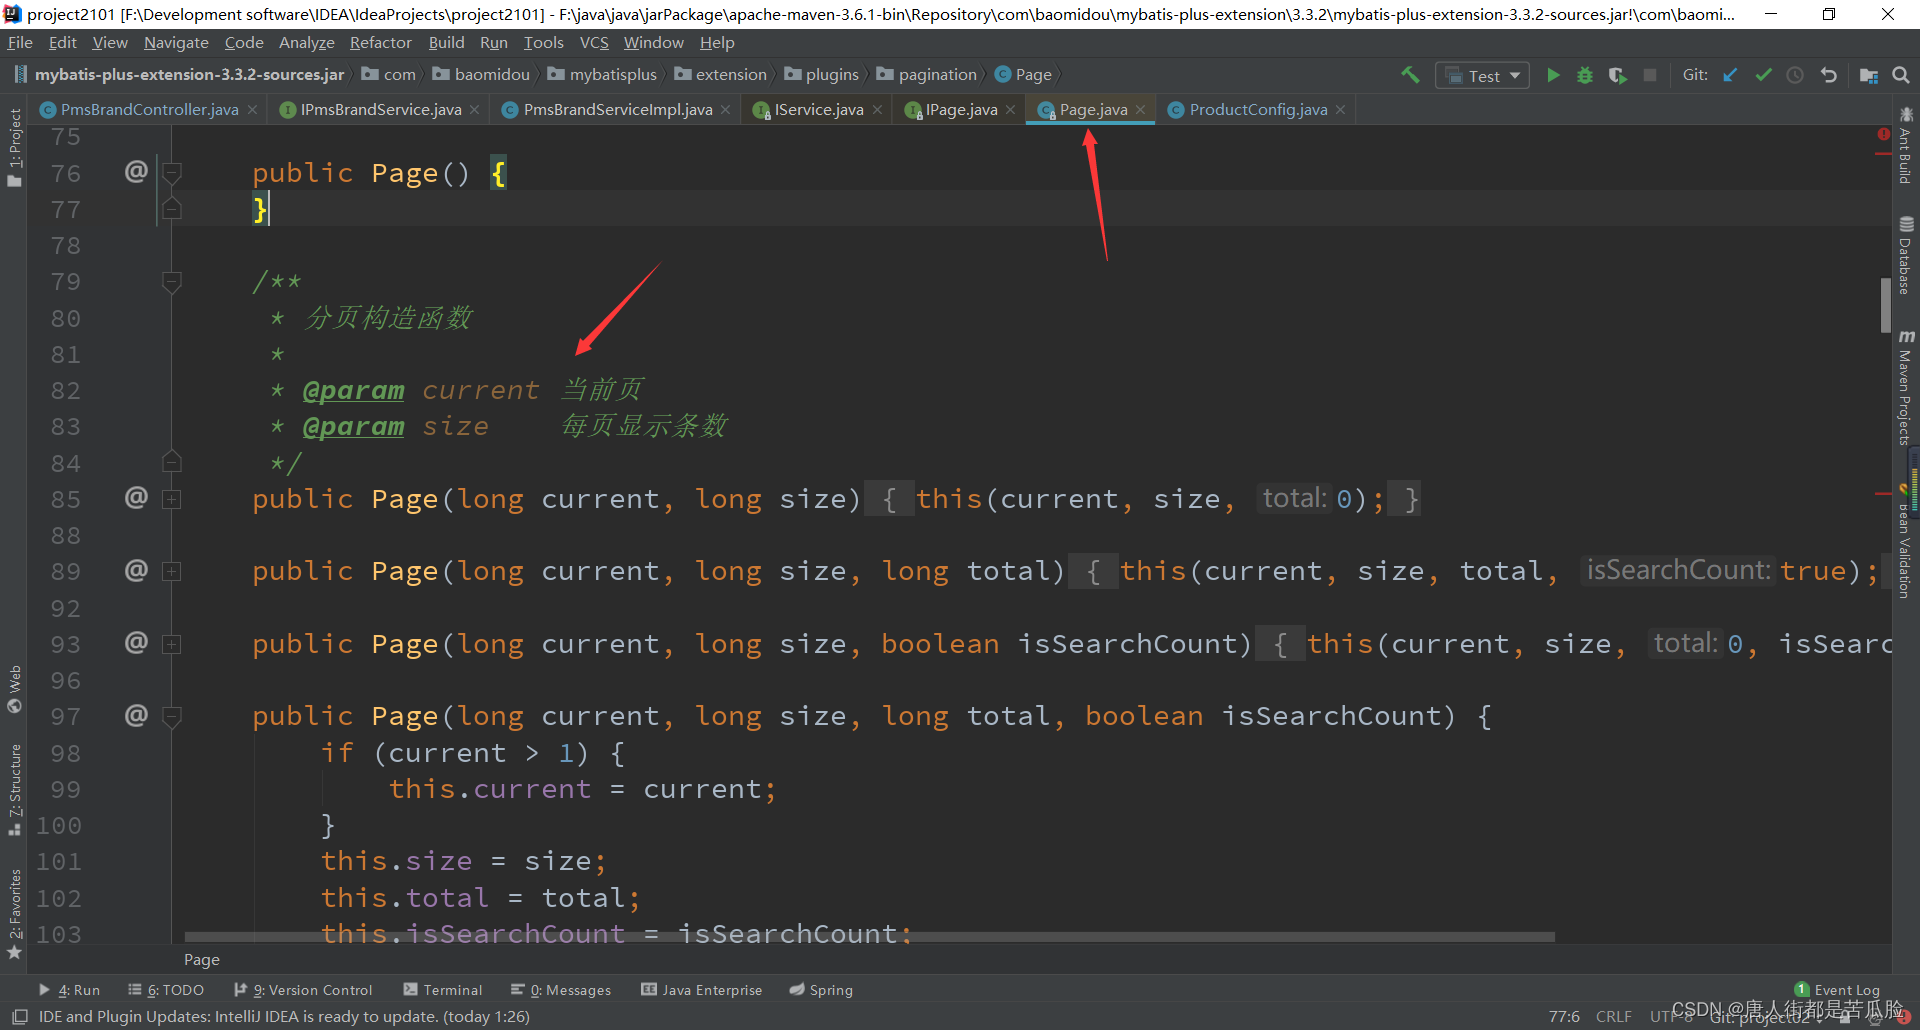Open the Event Log button
This screenshot has width=1920, height=1030.
1837,990
